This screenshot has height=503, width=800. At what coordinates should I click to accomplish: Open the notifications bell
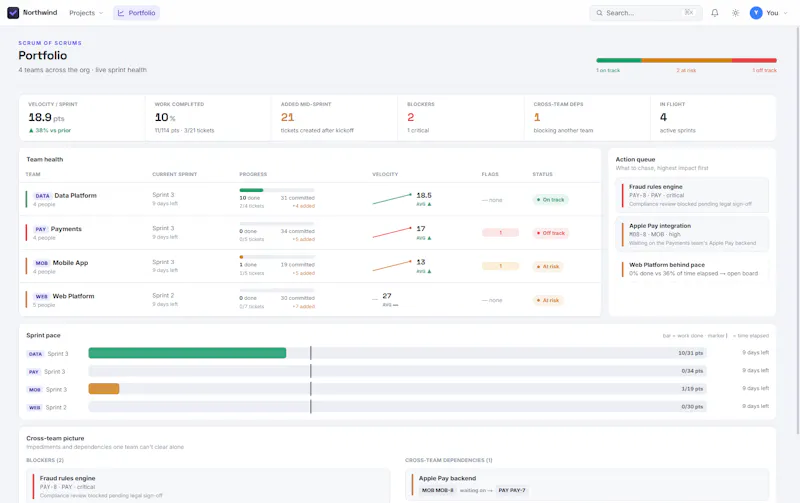715,13
